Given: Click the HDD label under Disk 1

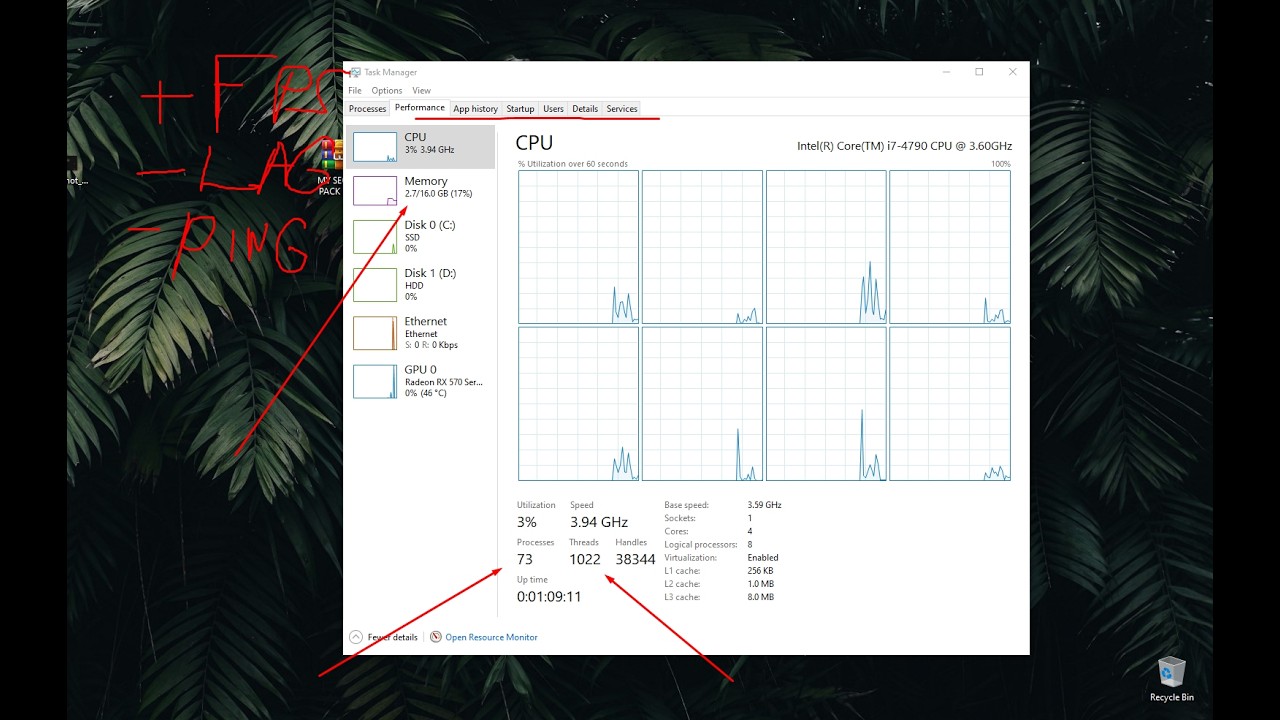Looking at the screenshot, I should pyautogui.click(x=414, y=285).
